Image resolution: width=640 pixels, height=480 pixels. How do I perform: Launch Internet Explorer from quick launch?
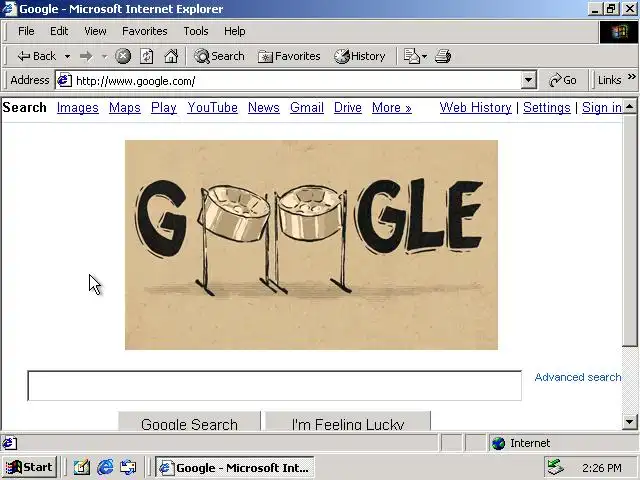click(x=105, y=467)
